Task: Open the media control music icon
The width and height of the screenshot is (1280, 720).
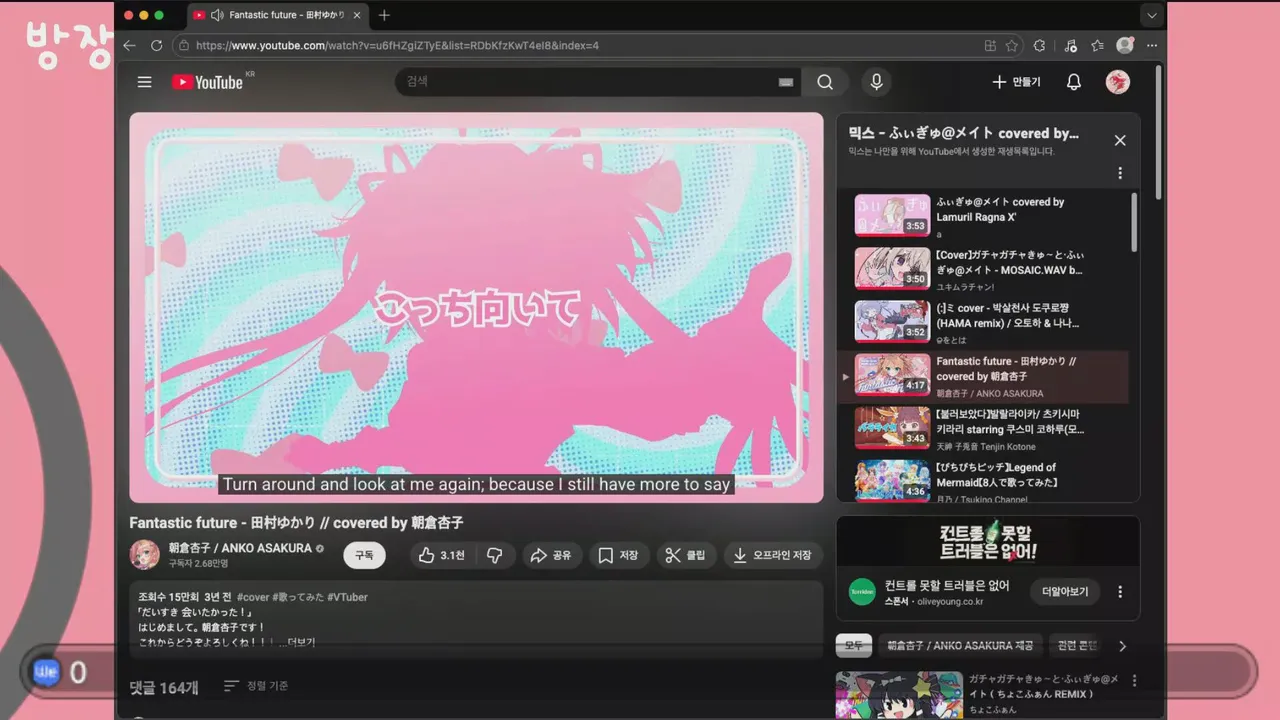Action: (1070, 45)
